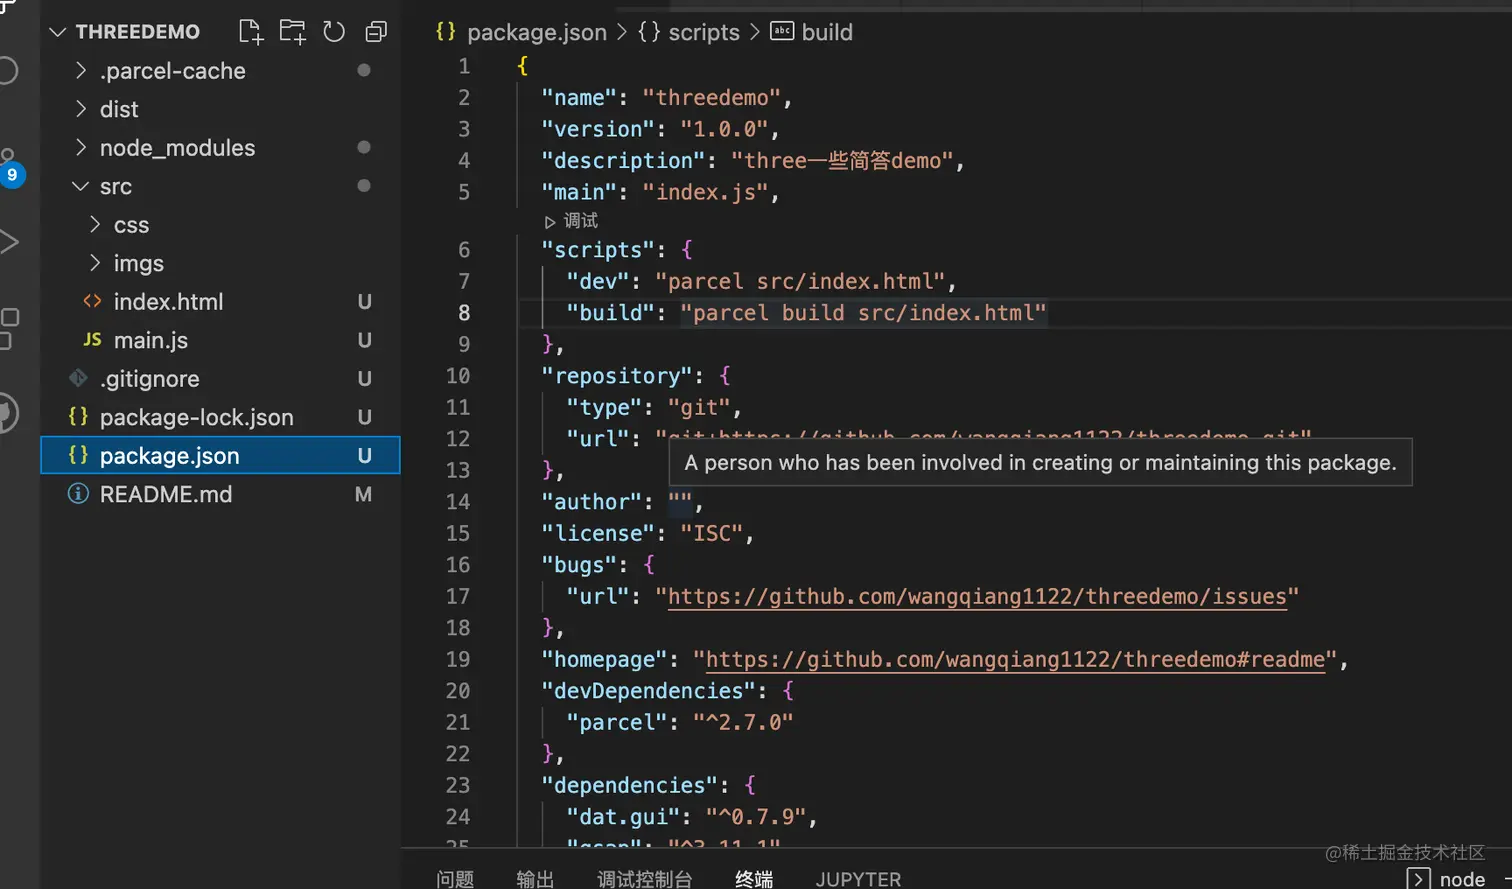Open the Search activity bar icon
Screen dimensions: 1512x889
(7, 71)
